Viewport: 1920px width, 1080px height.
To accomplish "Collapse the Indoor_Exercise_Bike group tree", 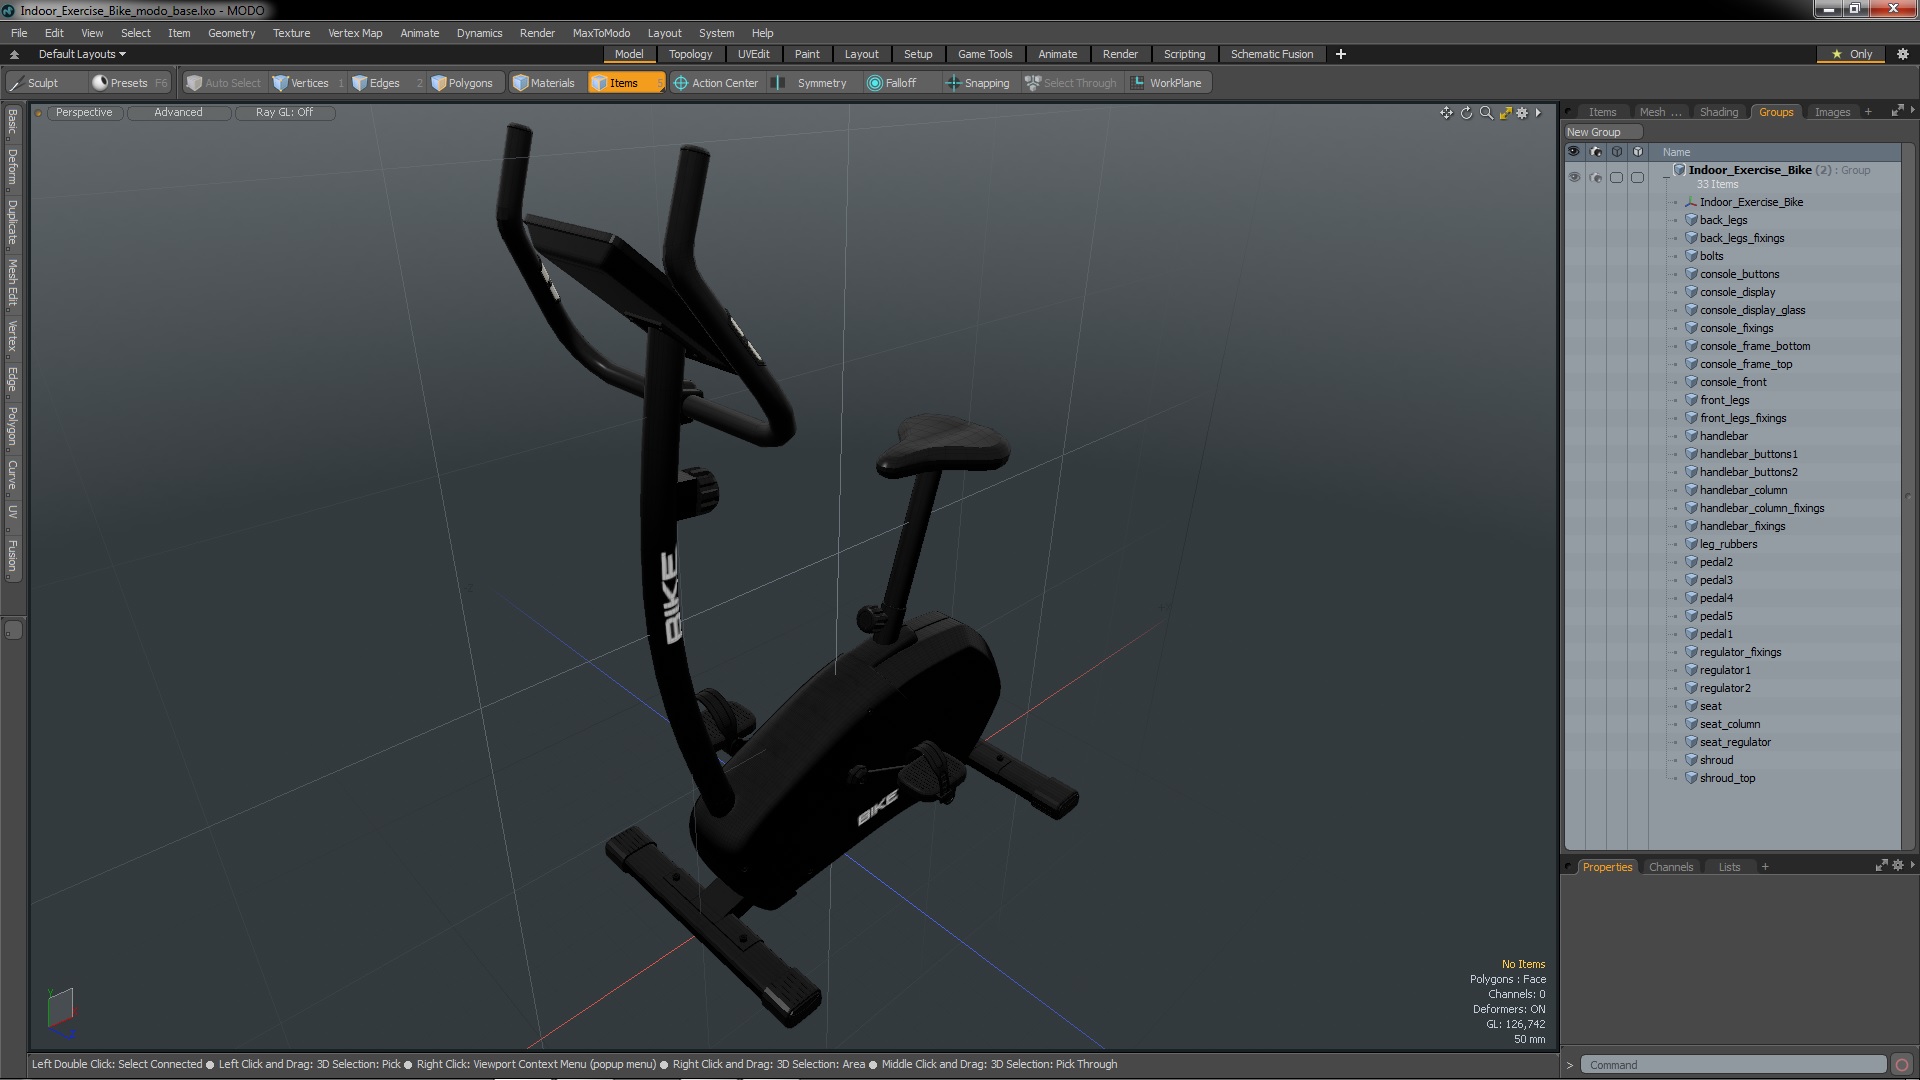I will pos(1666,178).
